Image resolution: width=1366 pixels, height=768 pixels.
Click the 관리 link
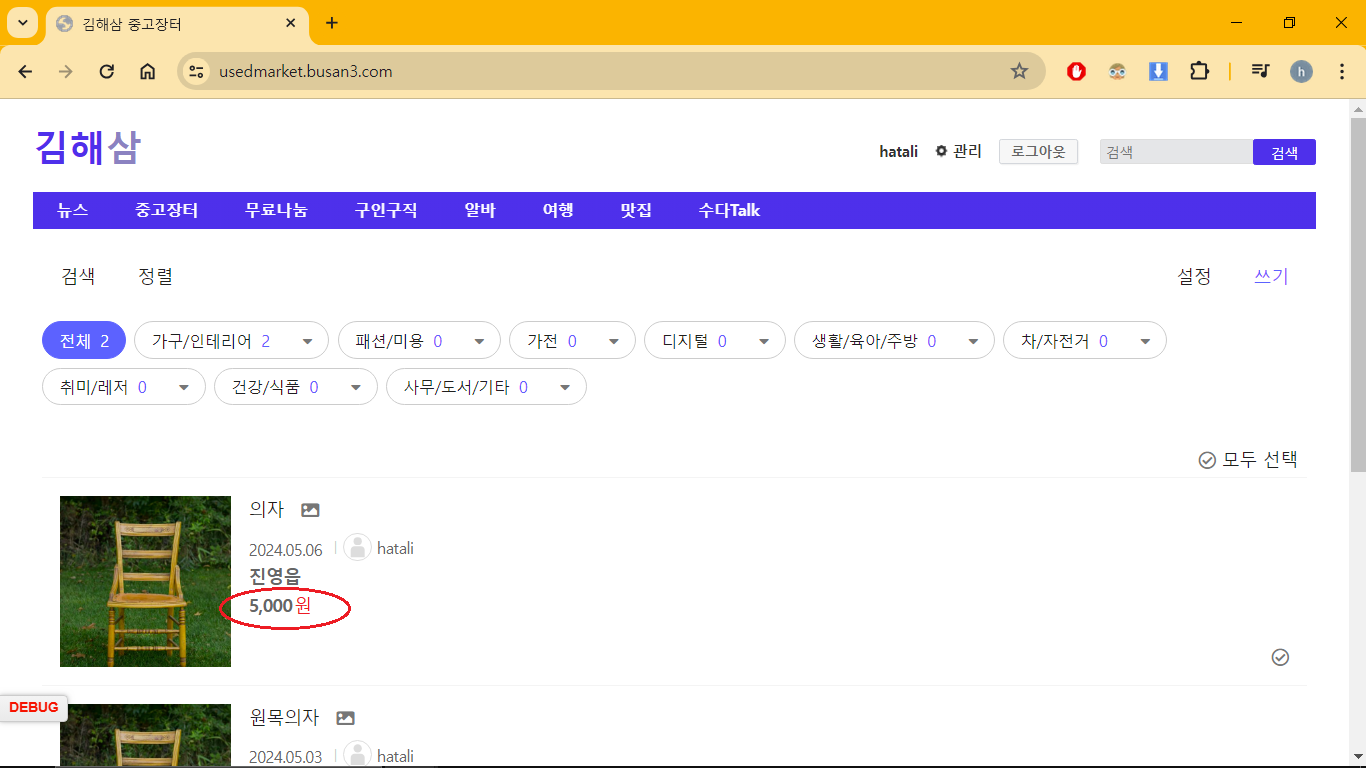(x=967, y=151)
